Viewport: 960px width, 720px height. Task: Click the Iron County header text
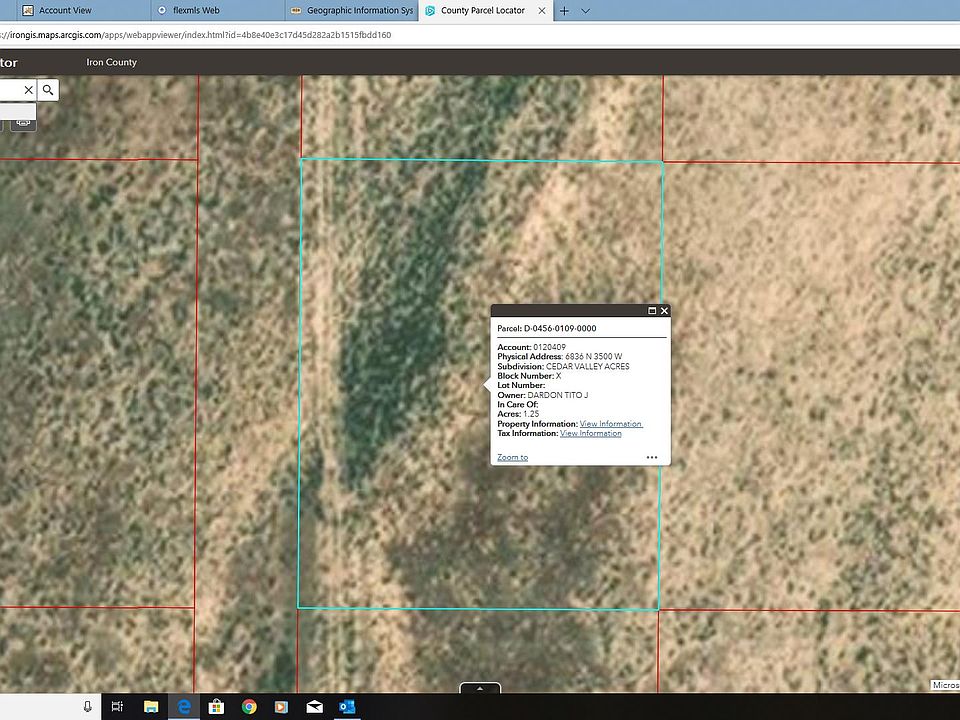coord(111,62)
